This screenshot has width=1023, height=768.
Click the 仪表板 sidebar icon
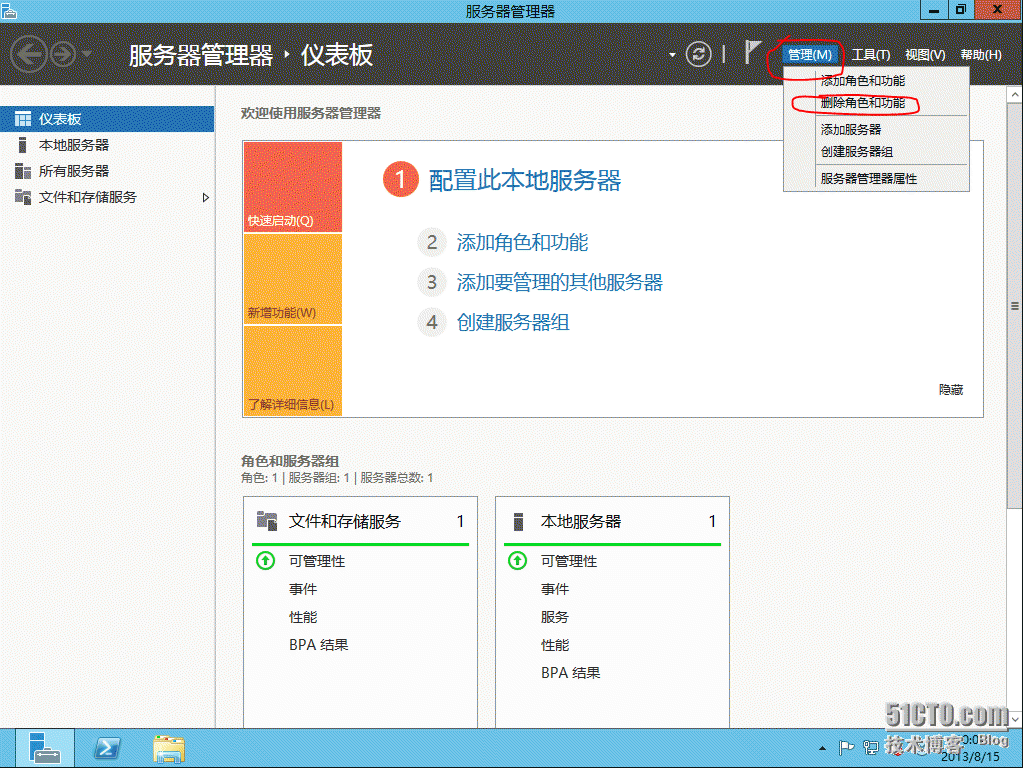(23, 119)
